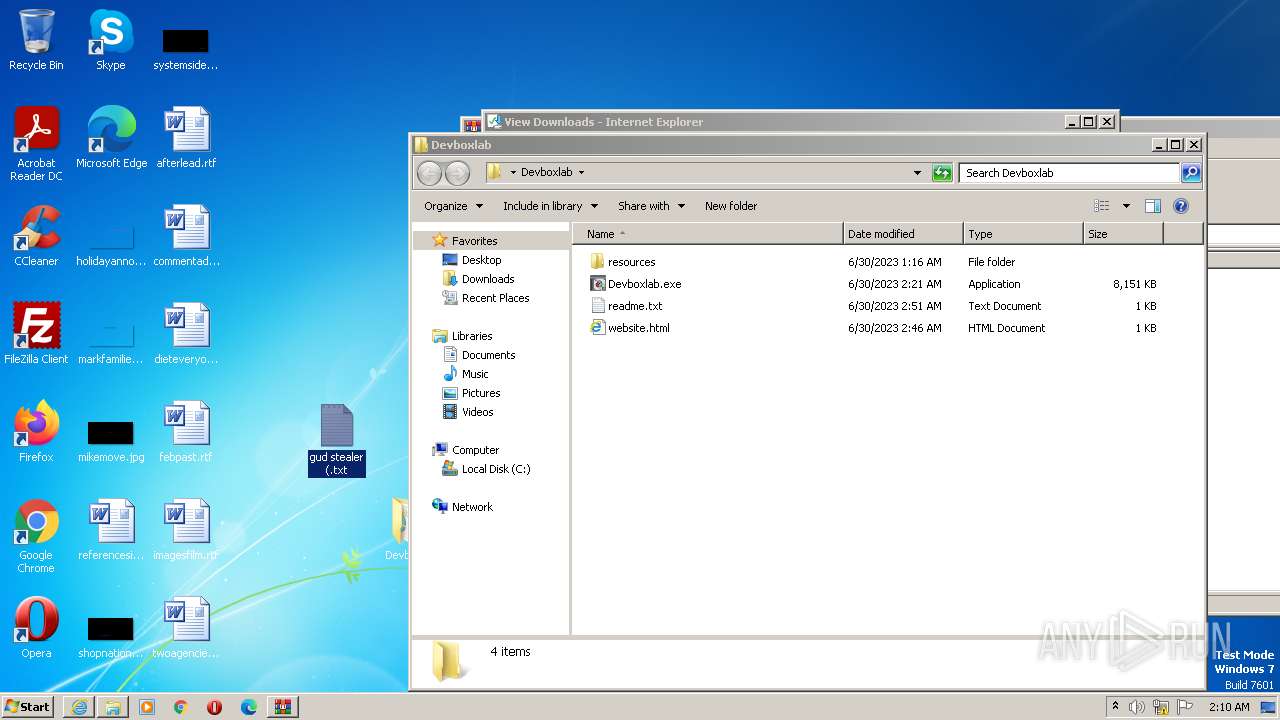Click the Explorer Forward navigation button
Image resolution: width=1280 pixels, height=720 pixels.
click(457, 173)
